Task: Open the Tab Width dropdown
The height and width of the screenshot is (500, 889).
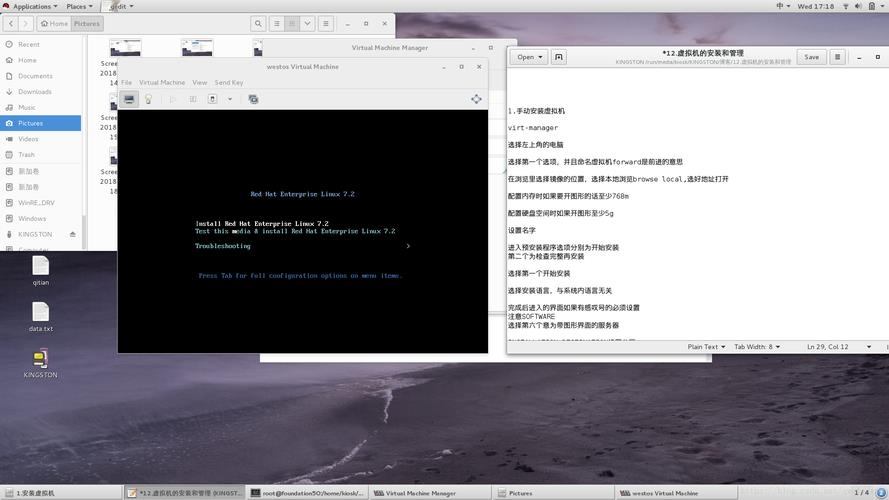Action: click(x=757, y=346)
